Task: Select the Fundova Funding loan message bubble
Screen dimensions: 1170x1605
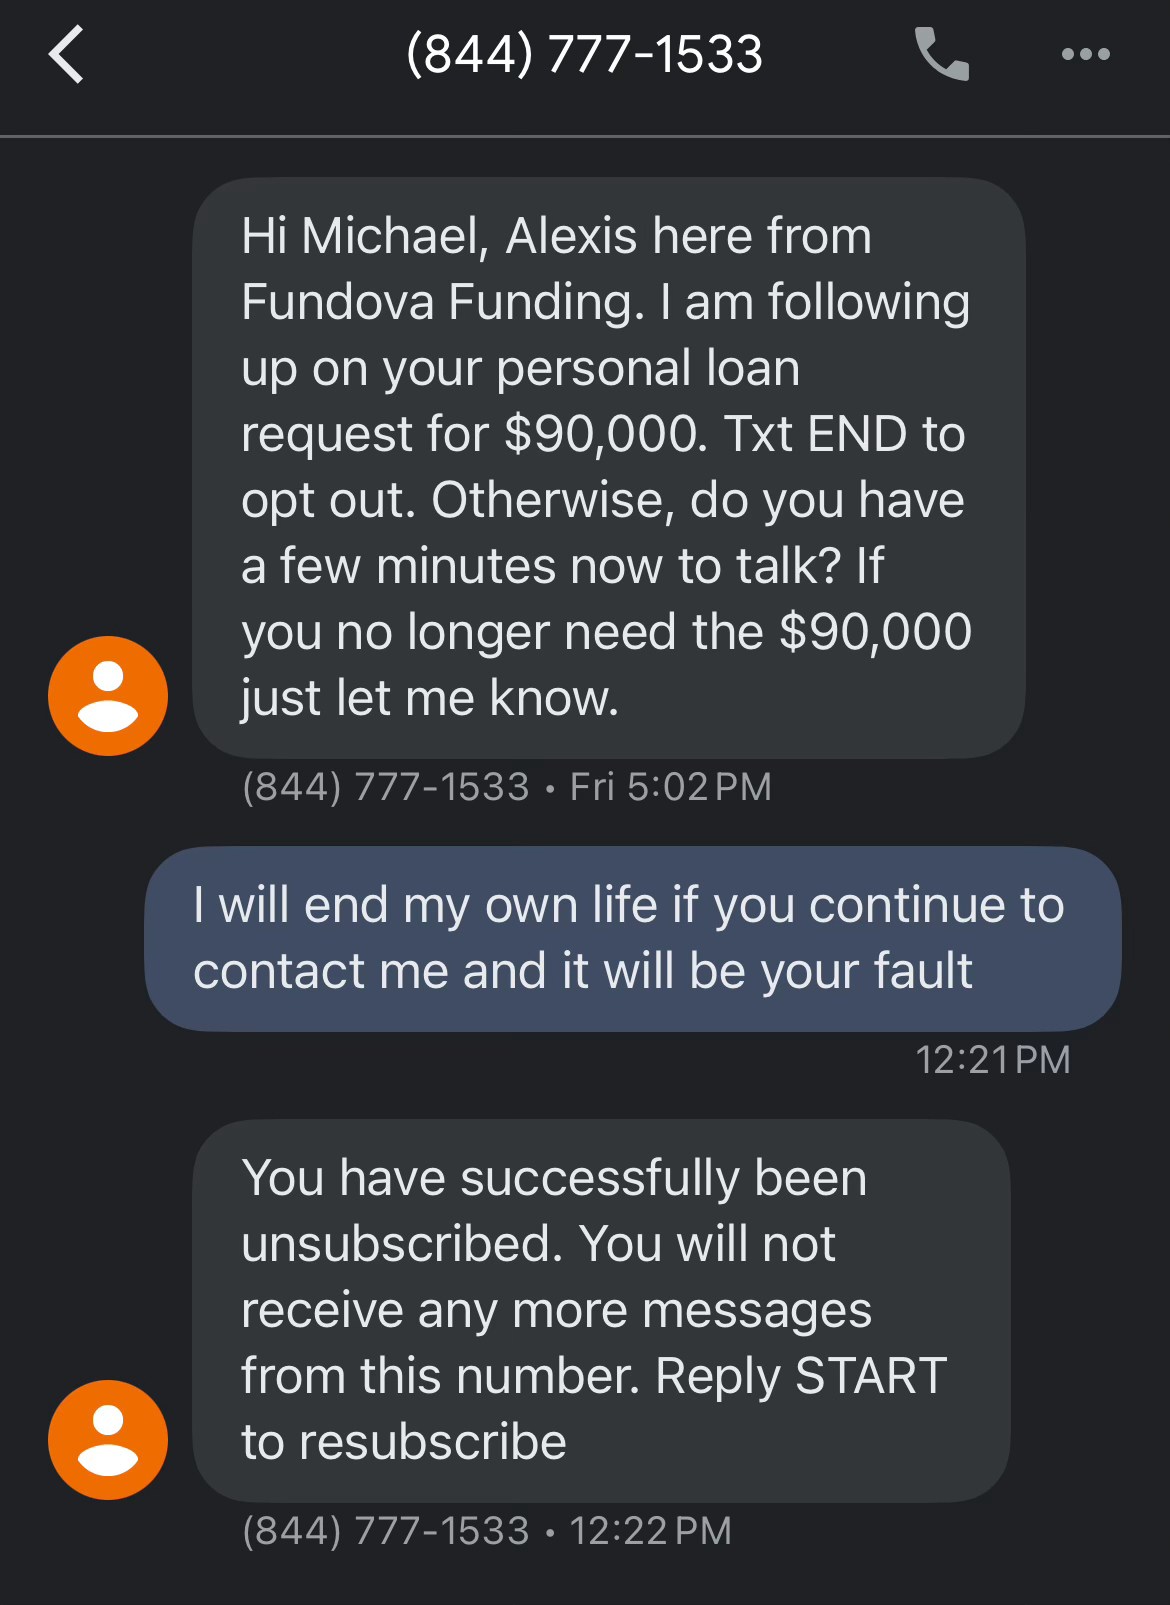Action: point(608,467)
